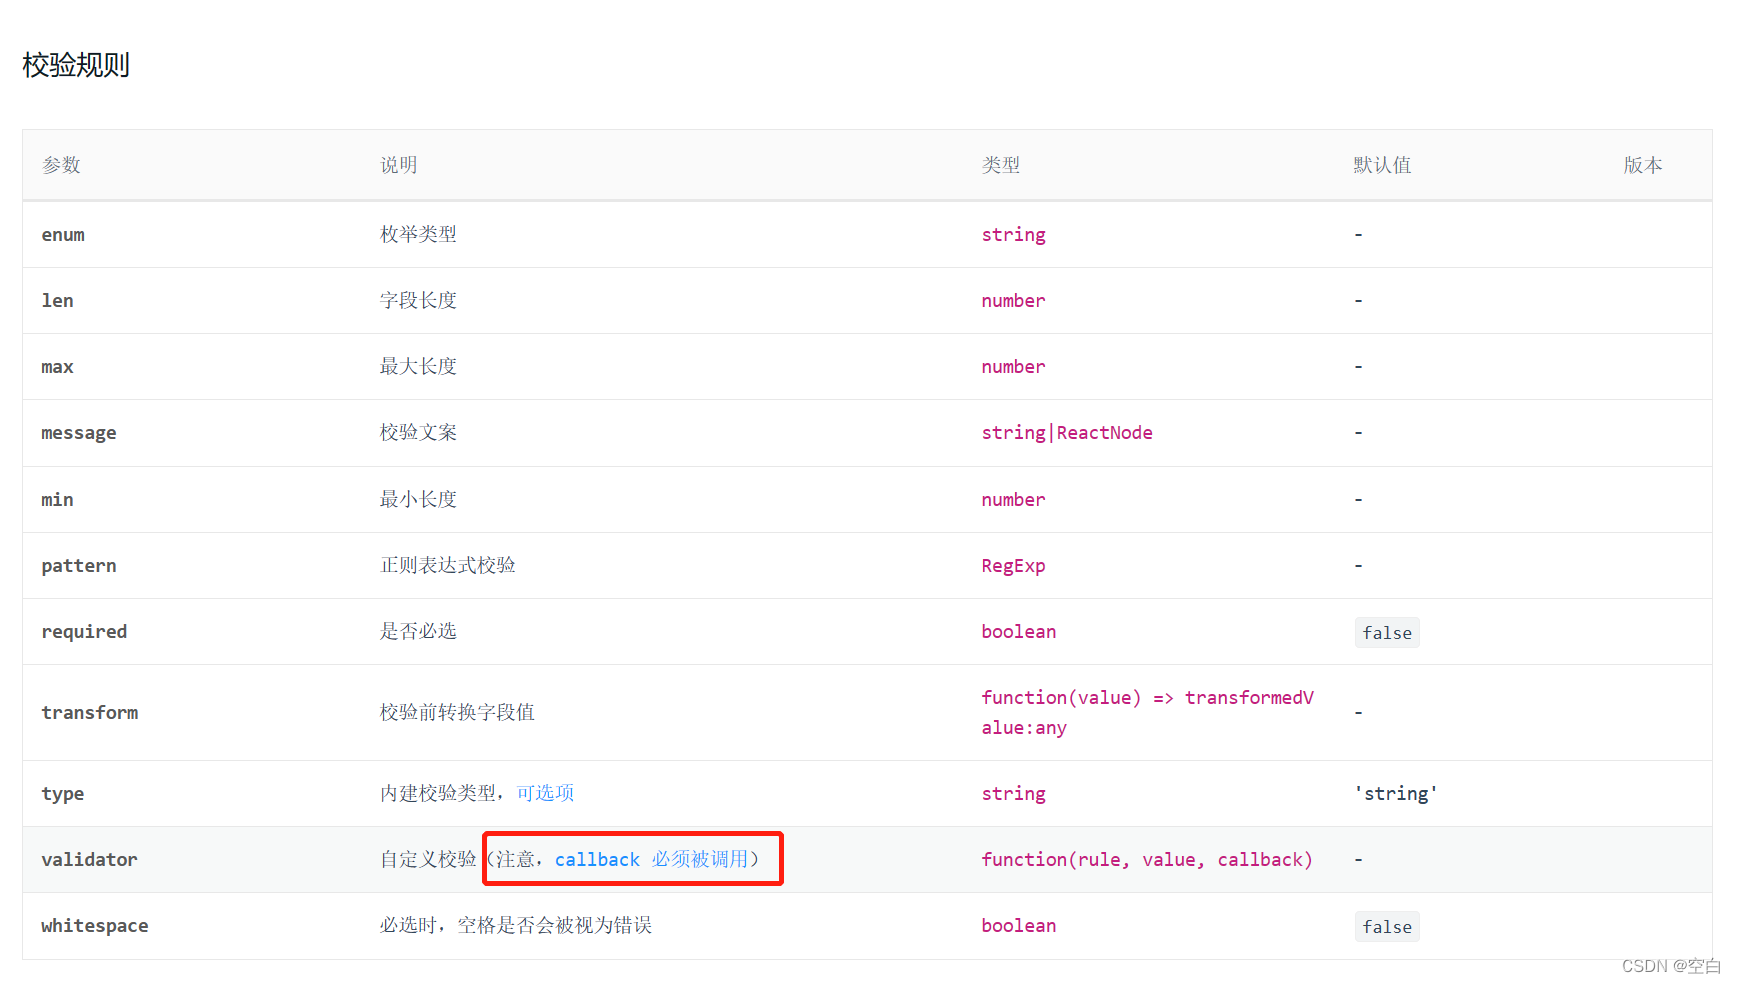The image size is (1756, 983).
Task: Click the 正则表达式校验 description
Action: 447,565
